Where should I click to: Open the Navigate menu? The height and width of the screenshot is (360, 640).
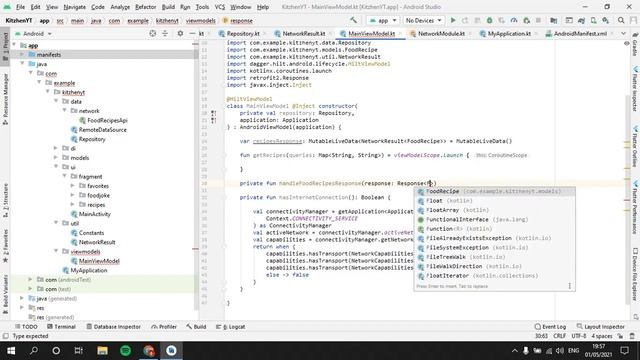tap(74, 7)
